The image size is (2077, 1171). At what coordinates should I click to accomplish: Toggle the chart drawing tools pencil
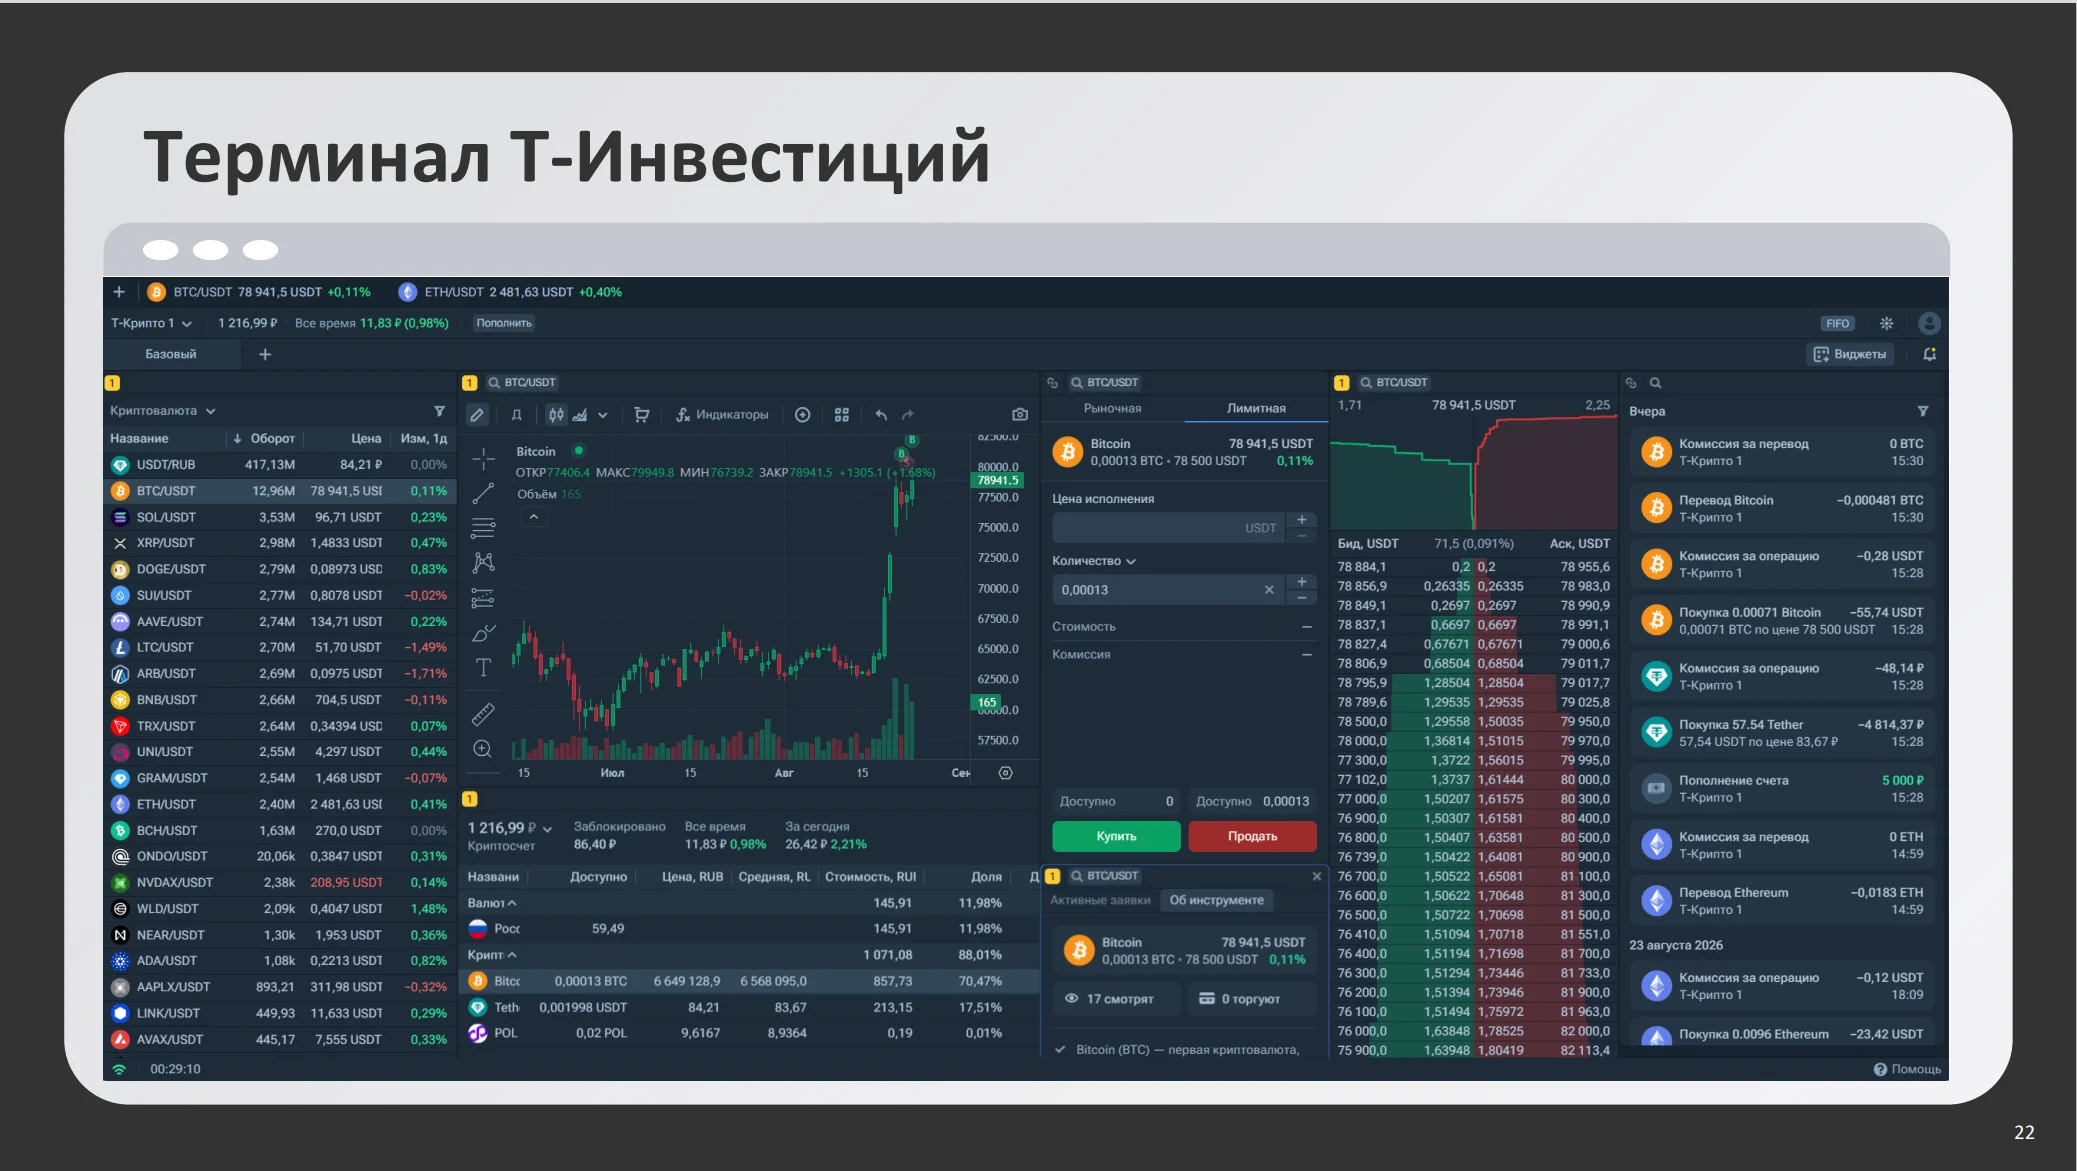pyautogui.click(x=477, y=415)
